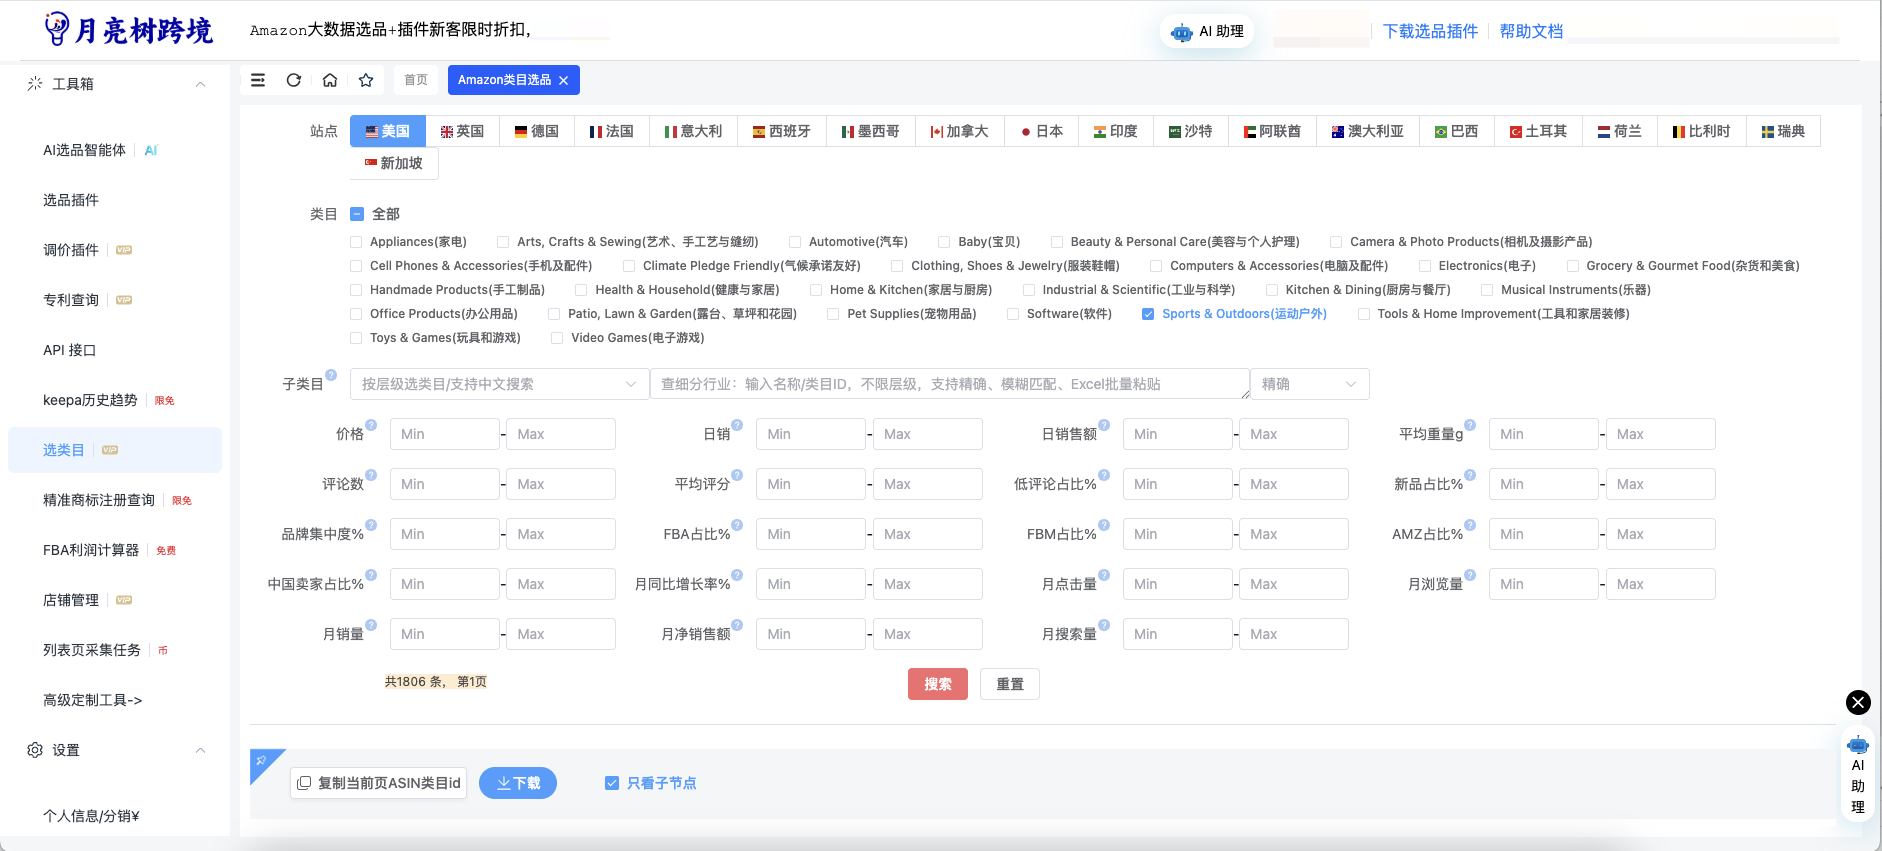Click the black circular close icon
This screenshot has width=1882, height=851.
(1857, 702)
